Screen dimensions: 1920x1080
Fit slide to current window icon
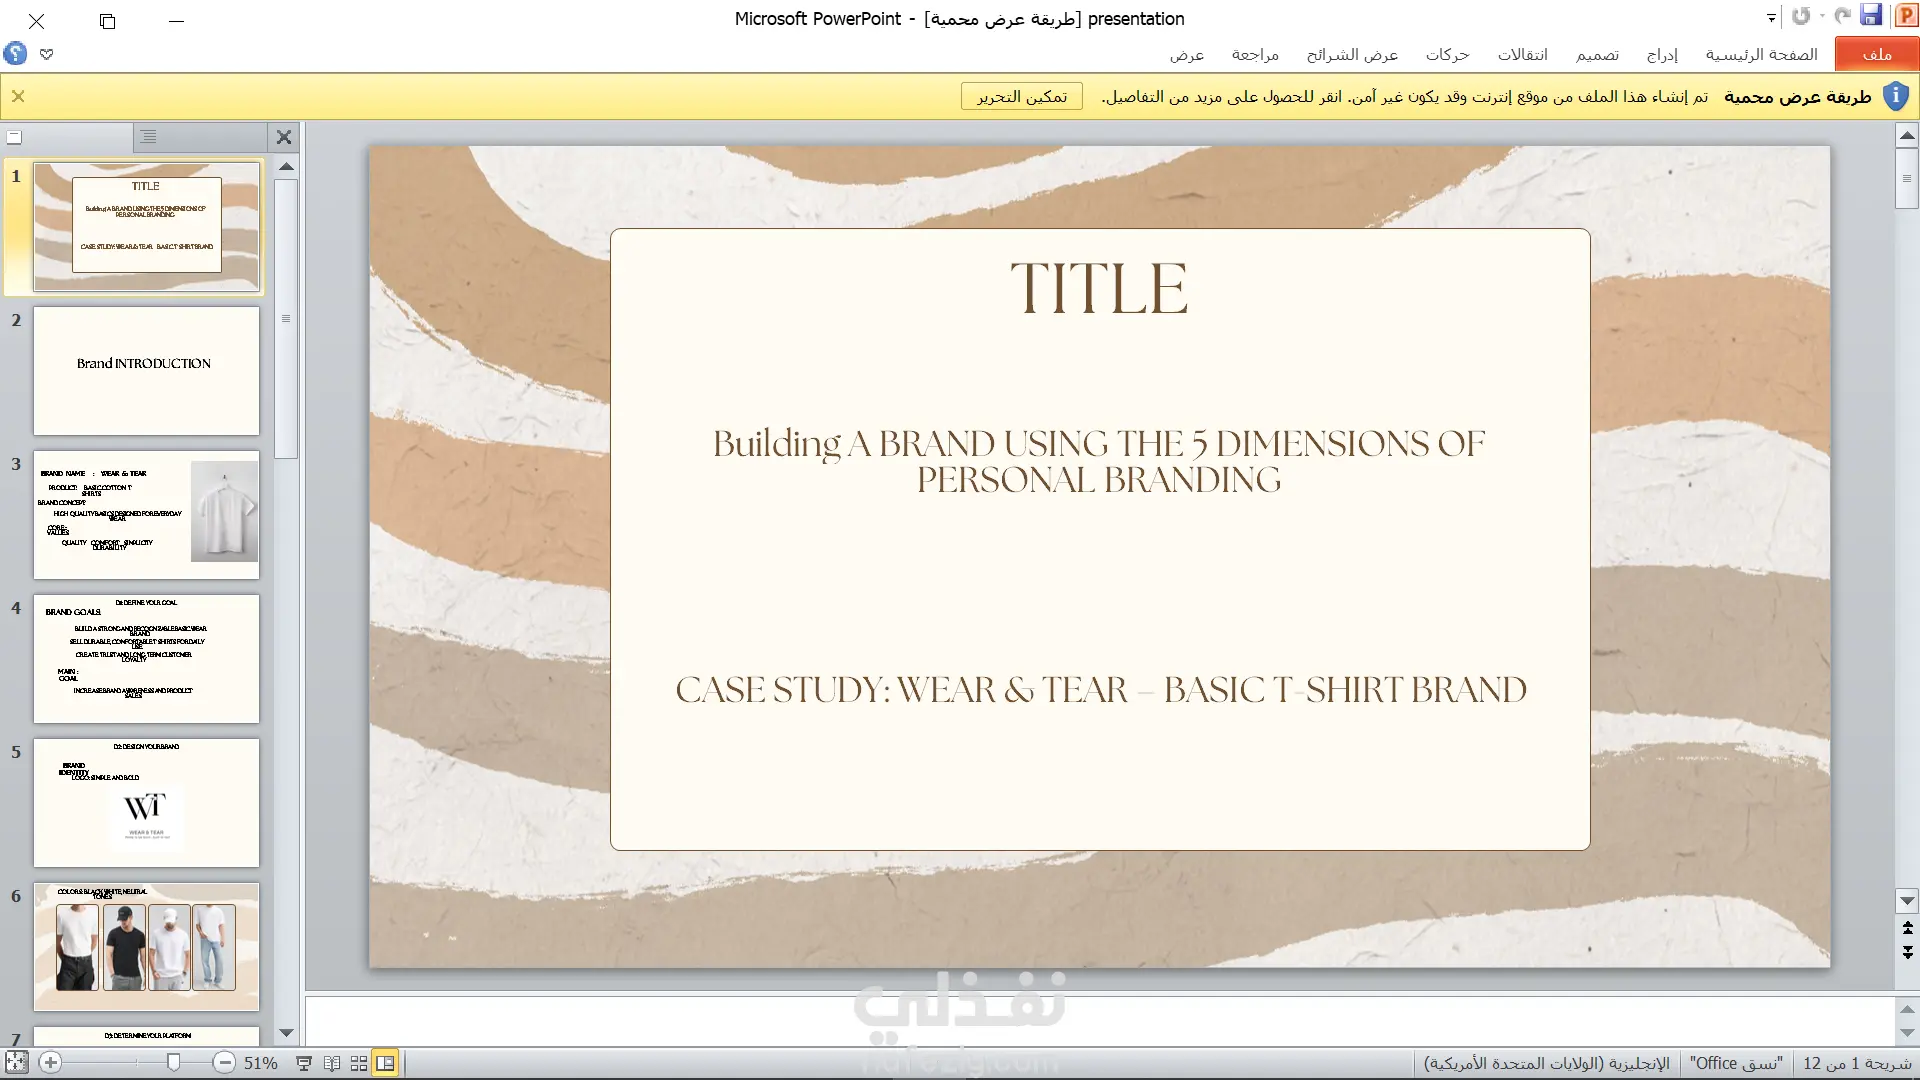click(16, 1062)
